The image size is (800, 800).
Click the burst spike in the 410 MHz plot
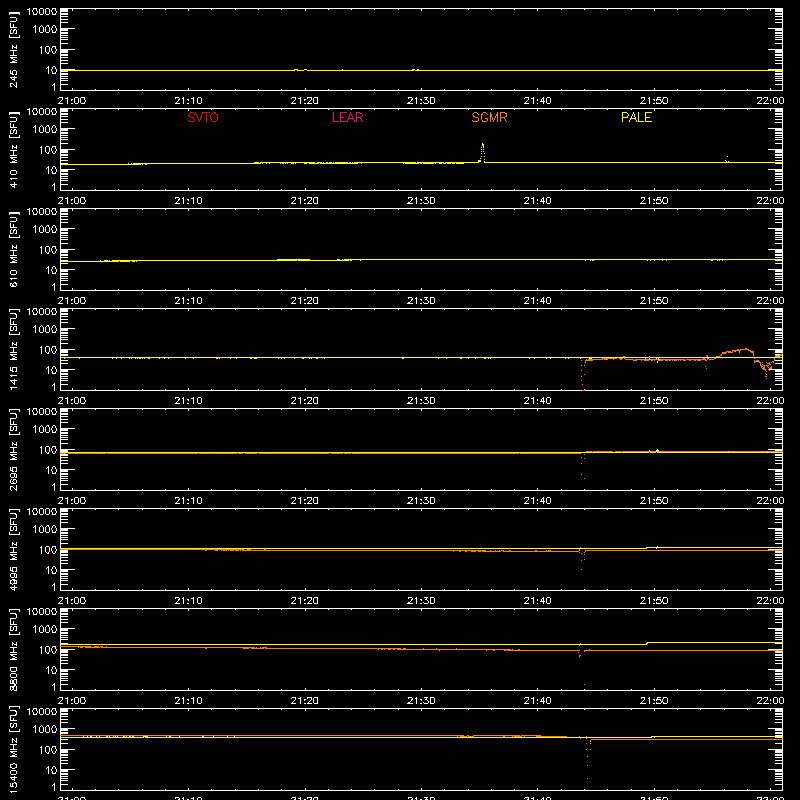coord(483,153)
